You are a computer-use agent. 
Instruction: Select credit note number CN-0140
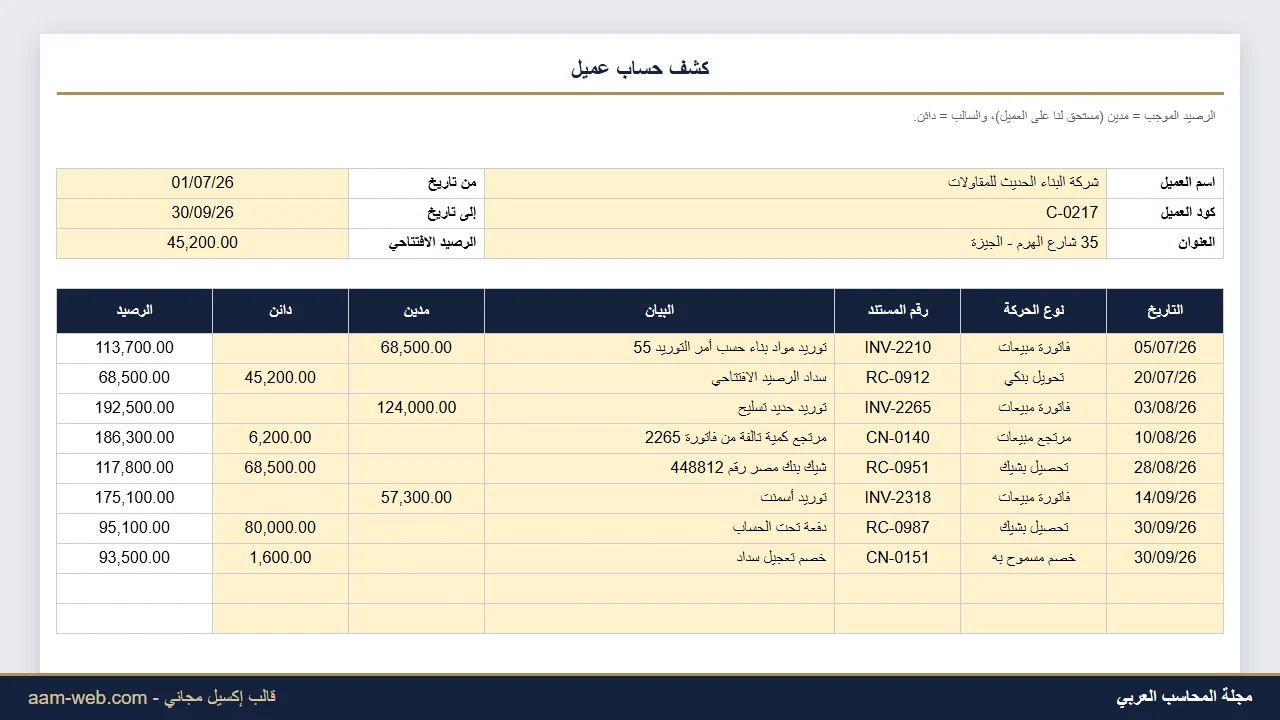pos(898,438)
